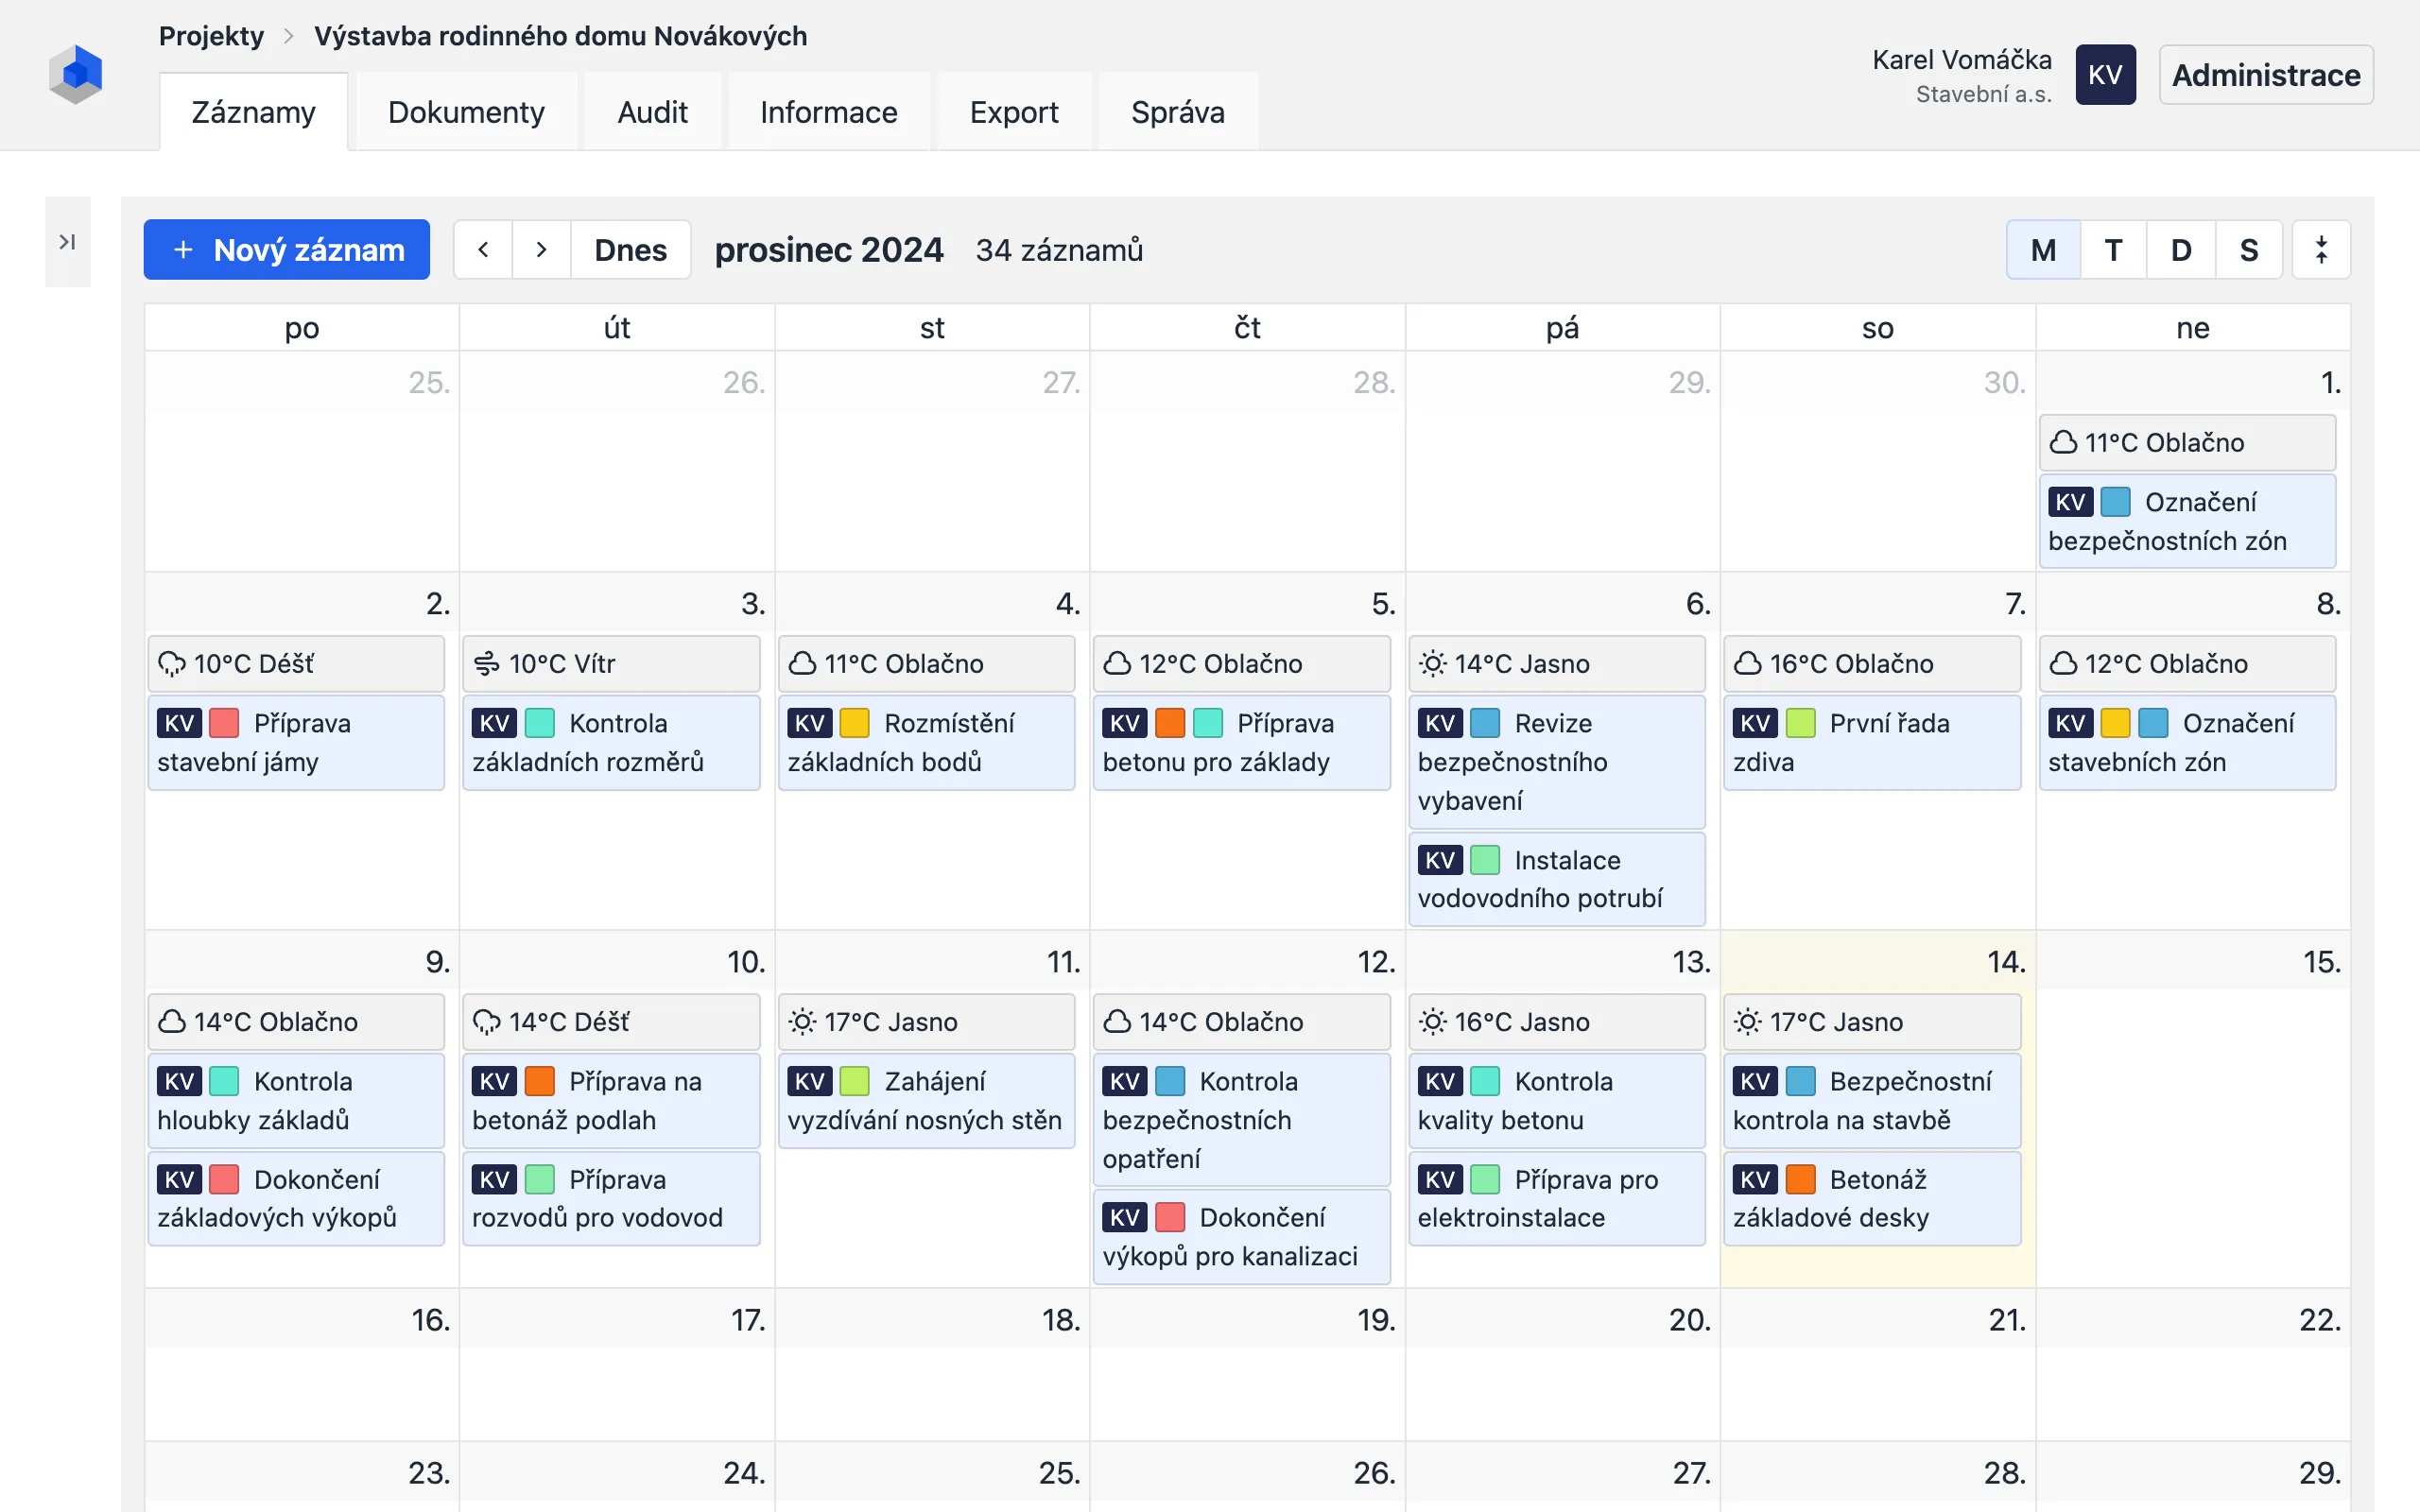Click the Projekty breadcrumb link
The width and height of the screenshot is (2420, 1512).
(211, 36)
